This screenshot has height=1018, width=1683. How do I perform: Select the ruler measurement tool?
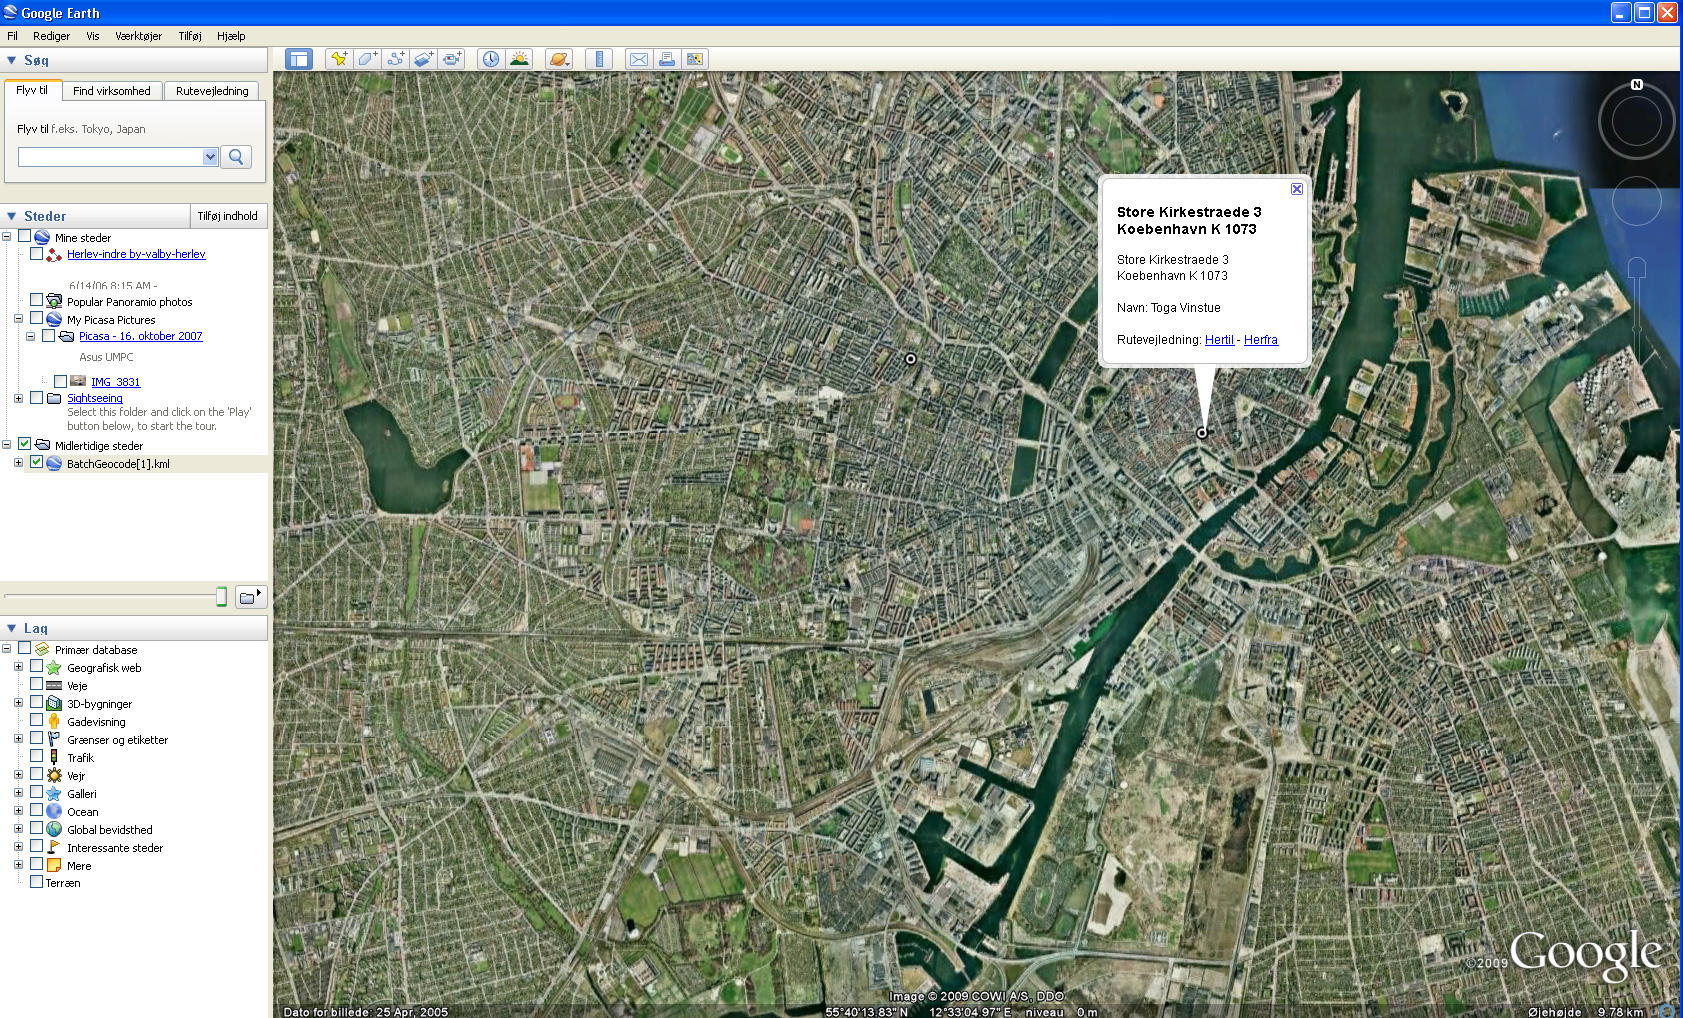pos(599,59)
